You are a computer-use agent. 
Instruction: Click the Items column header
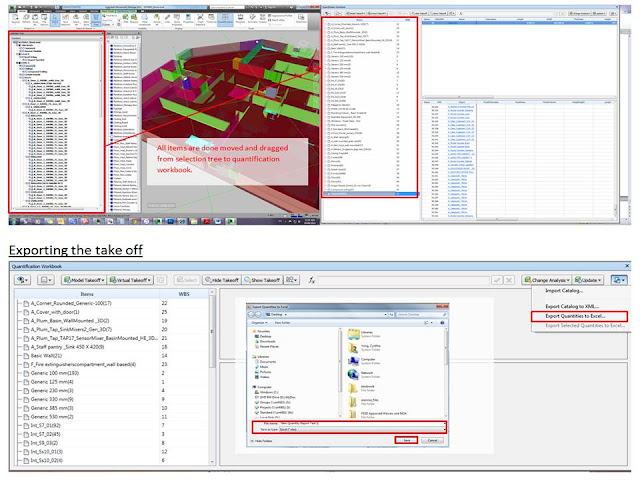pos(87,294)
